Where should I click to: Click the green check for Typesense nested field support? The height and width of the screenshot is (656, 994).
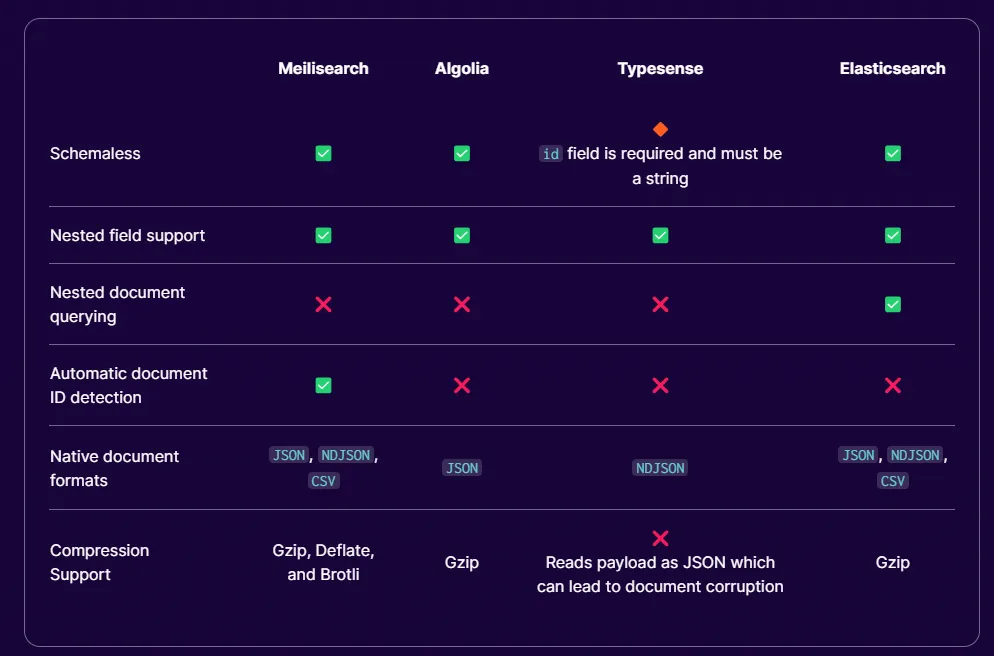click(660, 235)
